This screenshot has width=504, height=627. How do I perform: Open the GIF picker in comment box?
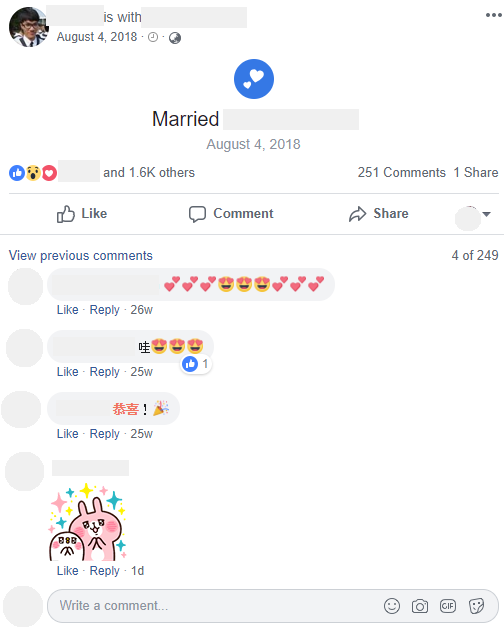pos(448,606)
